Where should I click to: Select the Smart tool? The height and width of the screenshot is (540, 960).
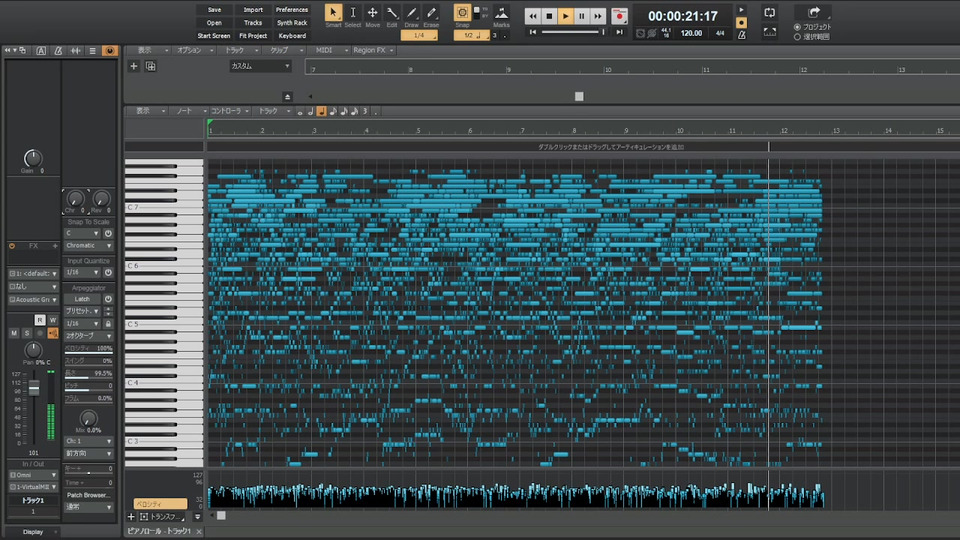333,14
